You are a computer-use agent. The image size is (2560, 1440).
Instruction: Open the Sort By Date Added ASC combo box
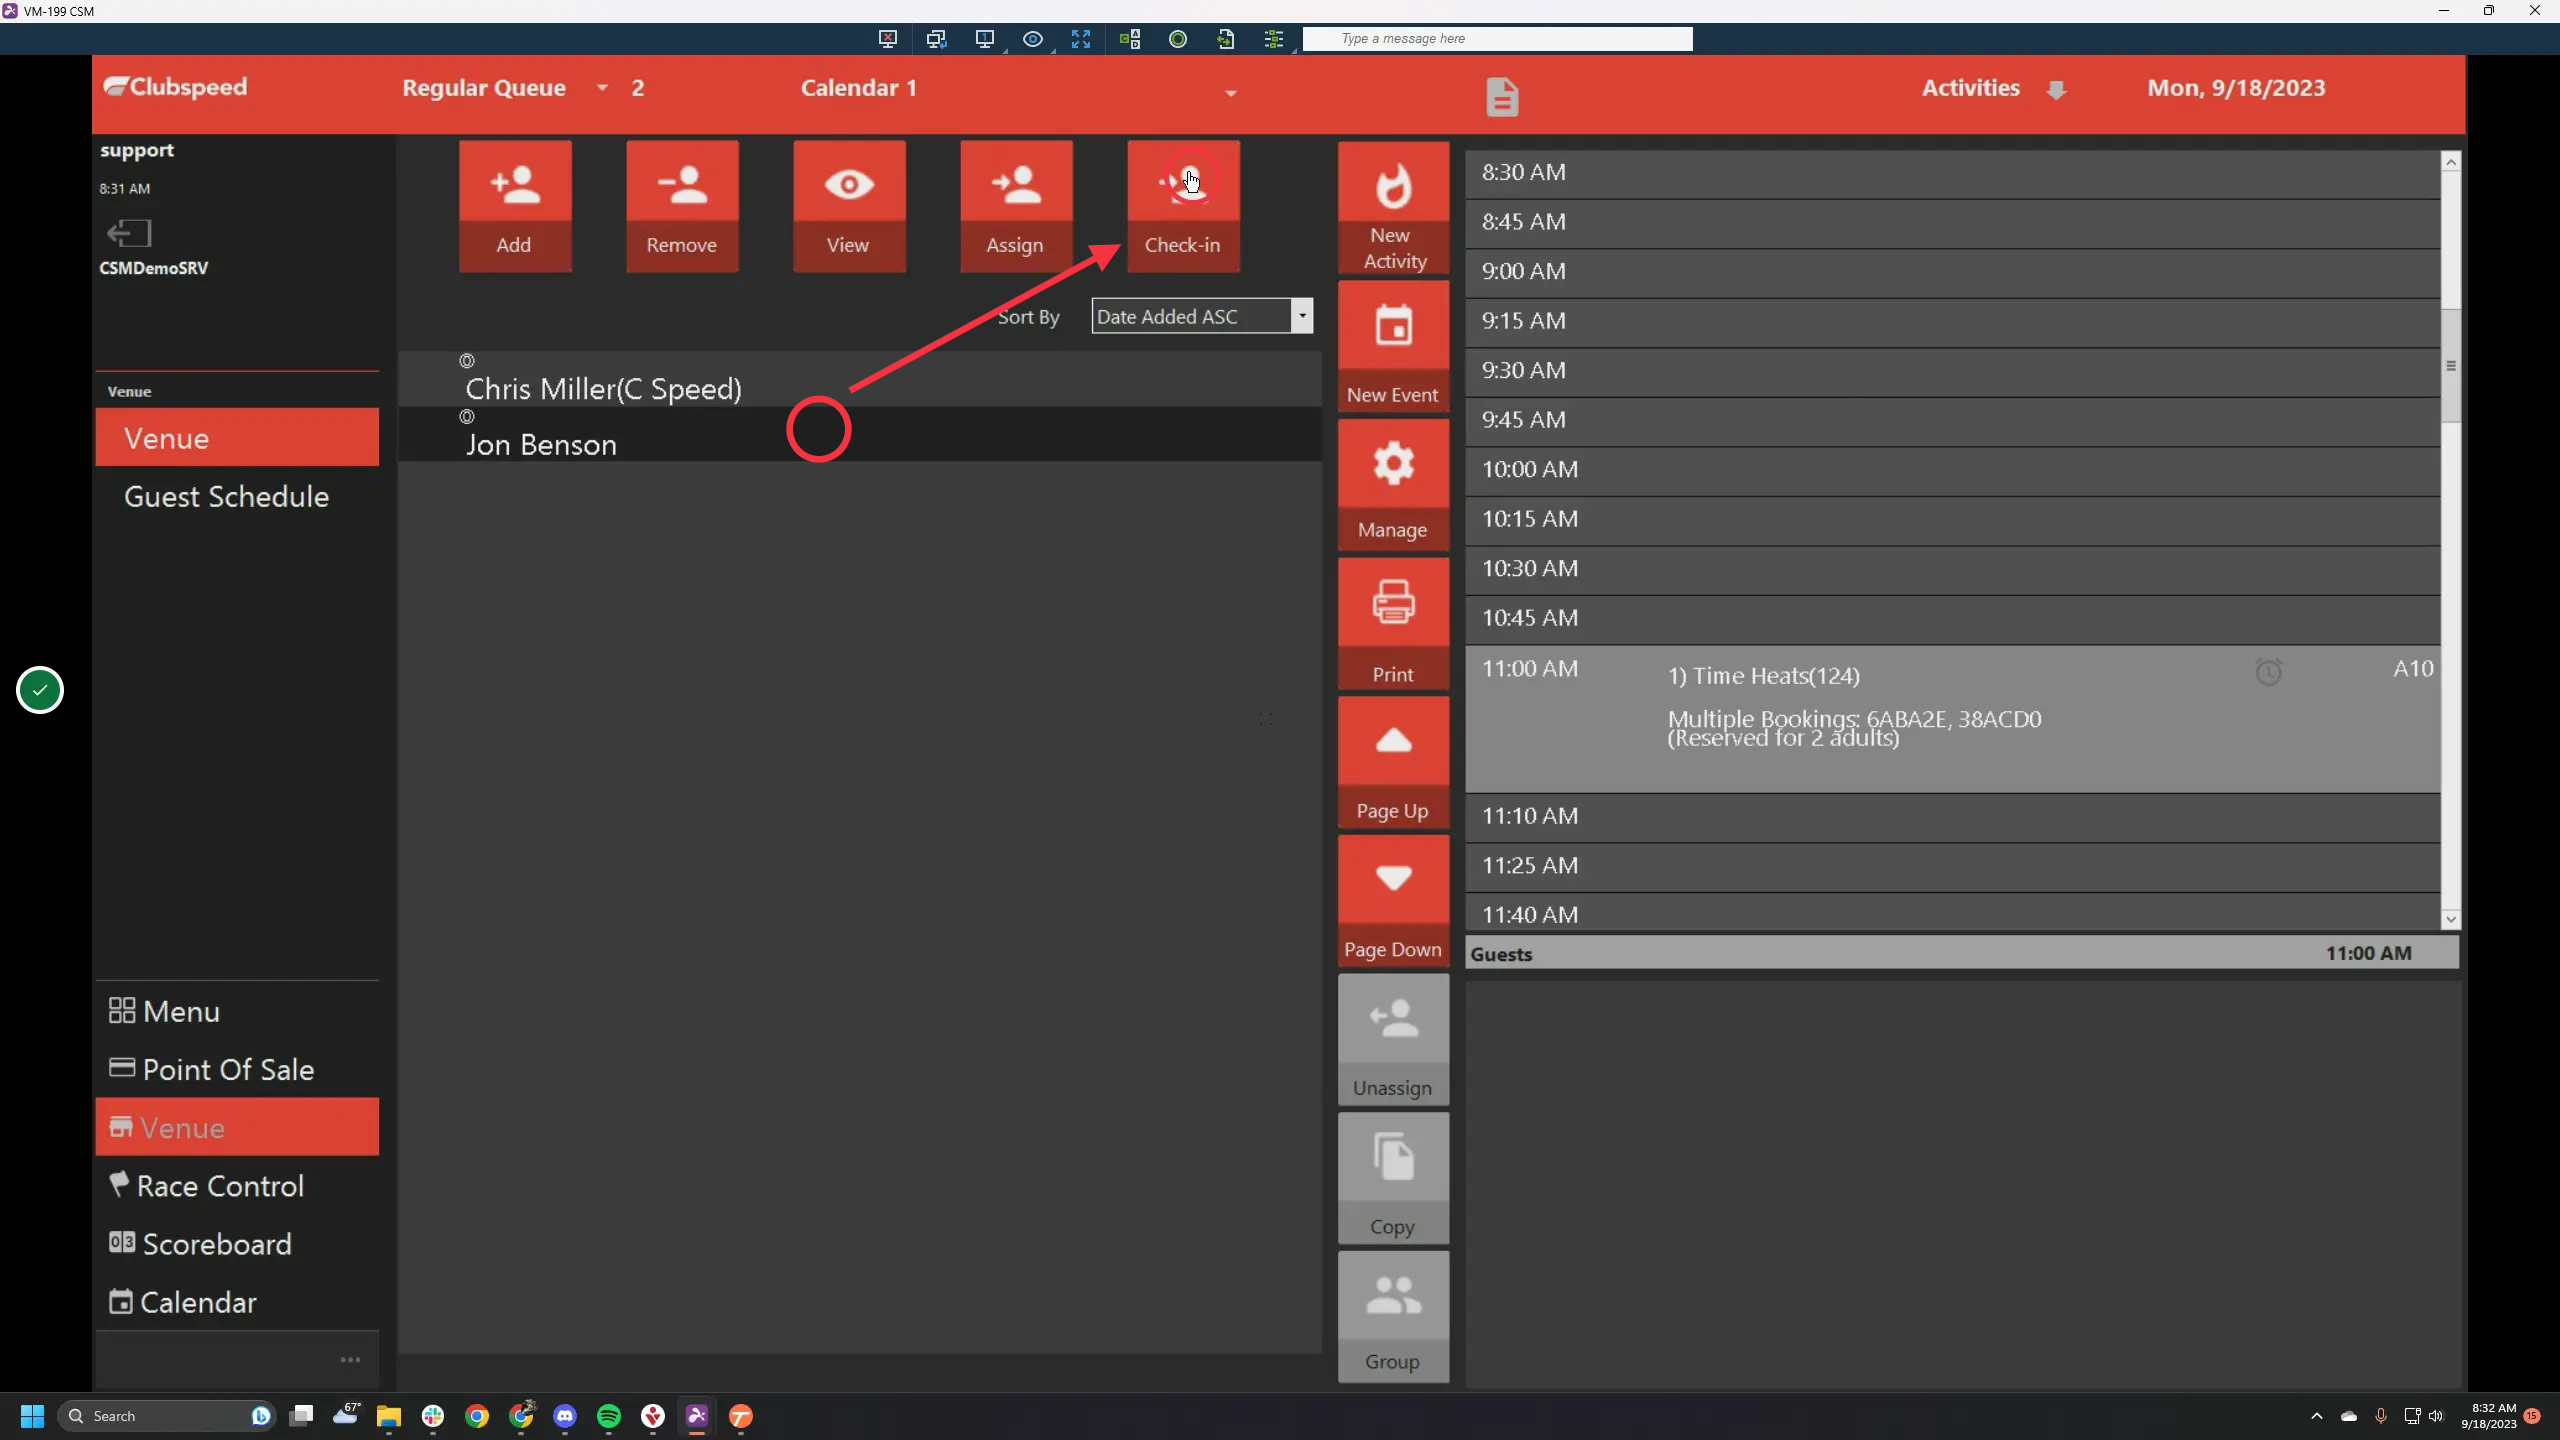[x=1202, y=316]
